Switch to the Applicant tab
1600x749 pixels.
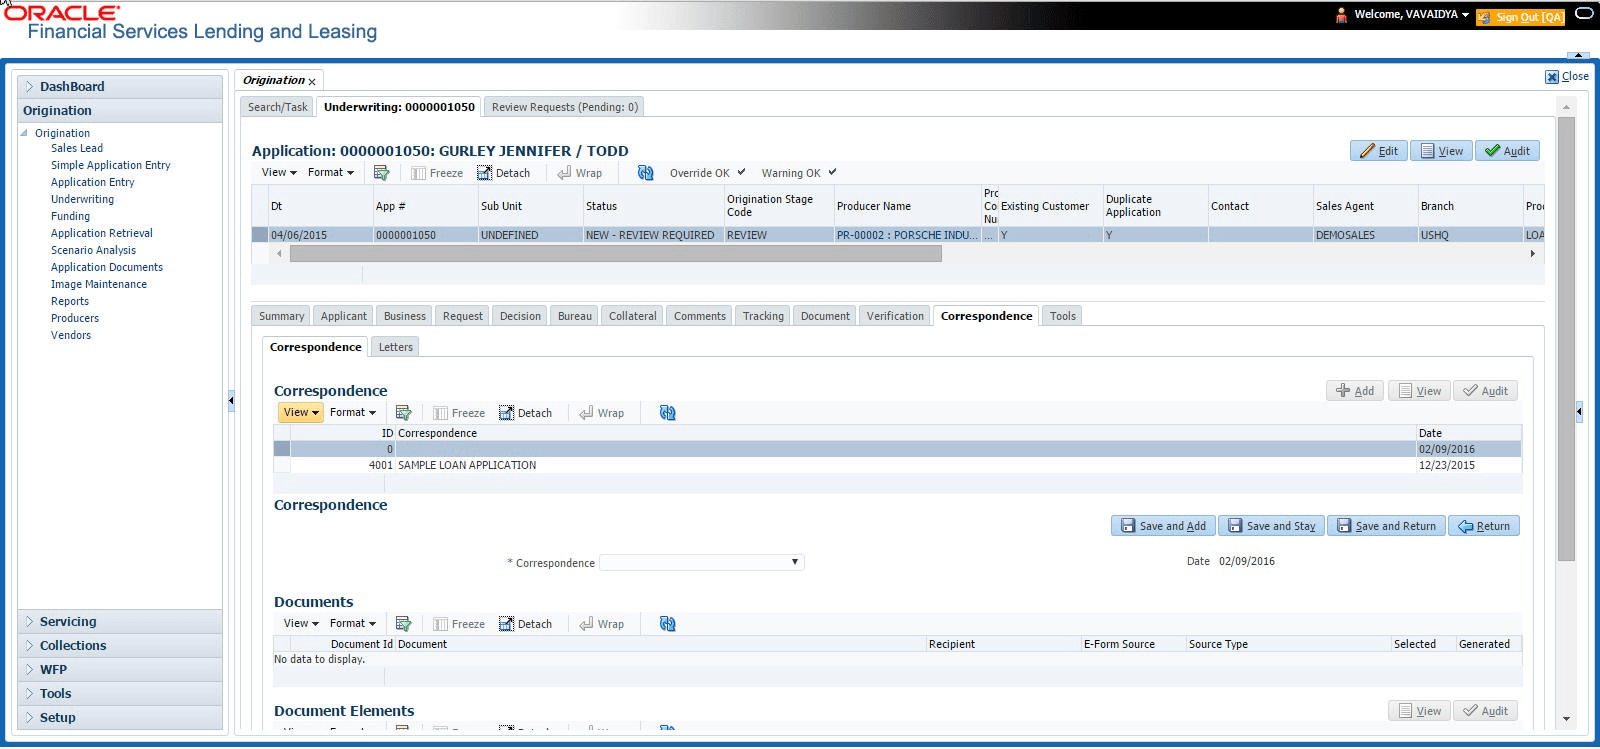tap(344, 316)
